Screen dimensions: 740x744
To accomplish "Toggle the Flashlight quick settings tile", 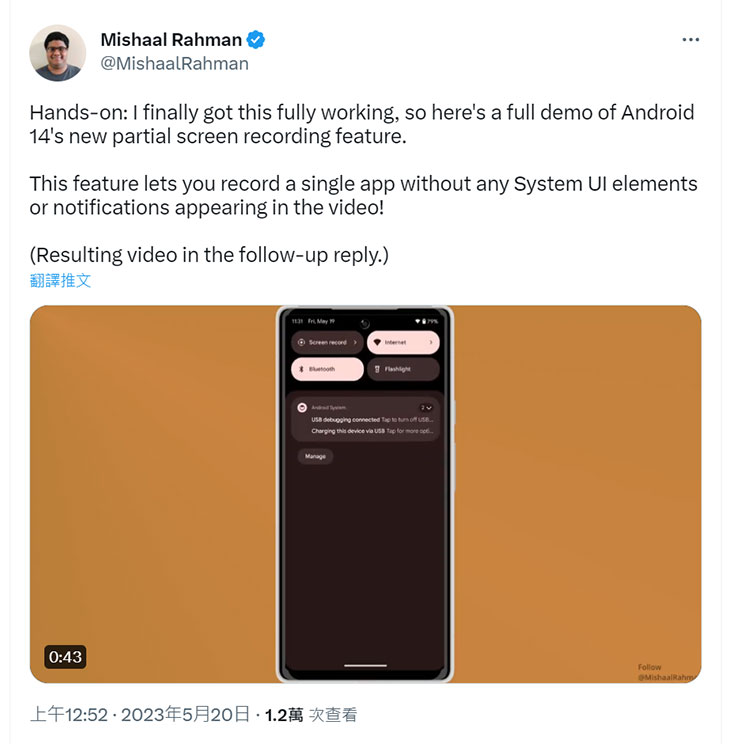I will 403,369.
